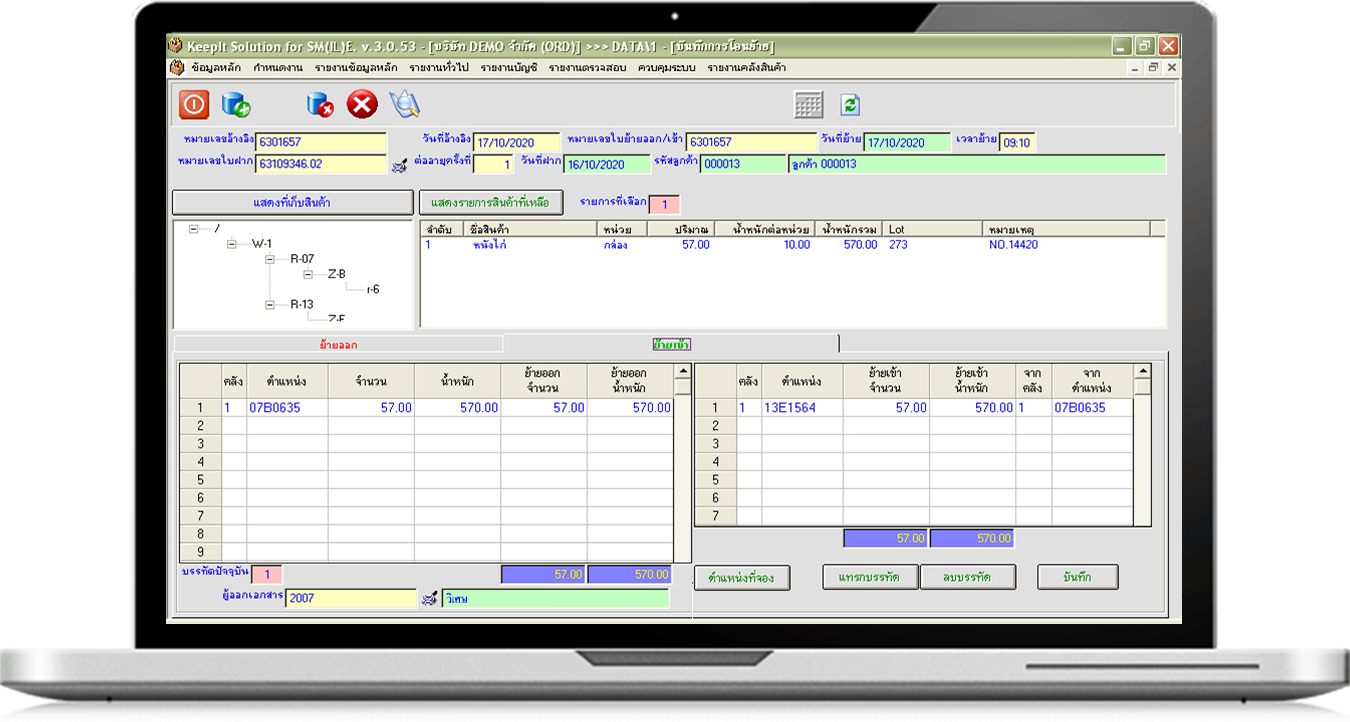Viewport: 1350px width, 722px height.
Task: Open the รายงานคลังสินค้า menu
Action: click(746, 68)
